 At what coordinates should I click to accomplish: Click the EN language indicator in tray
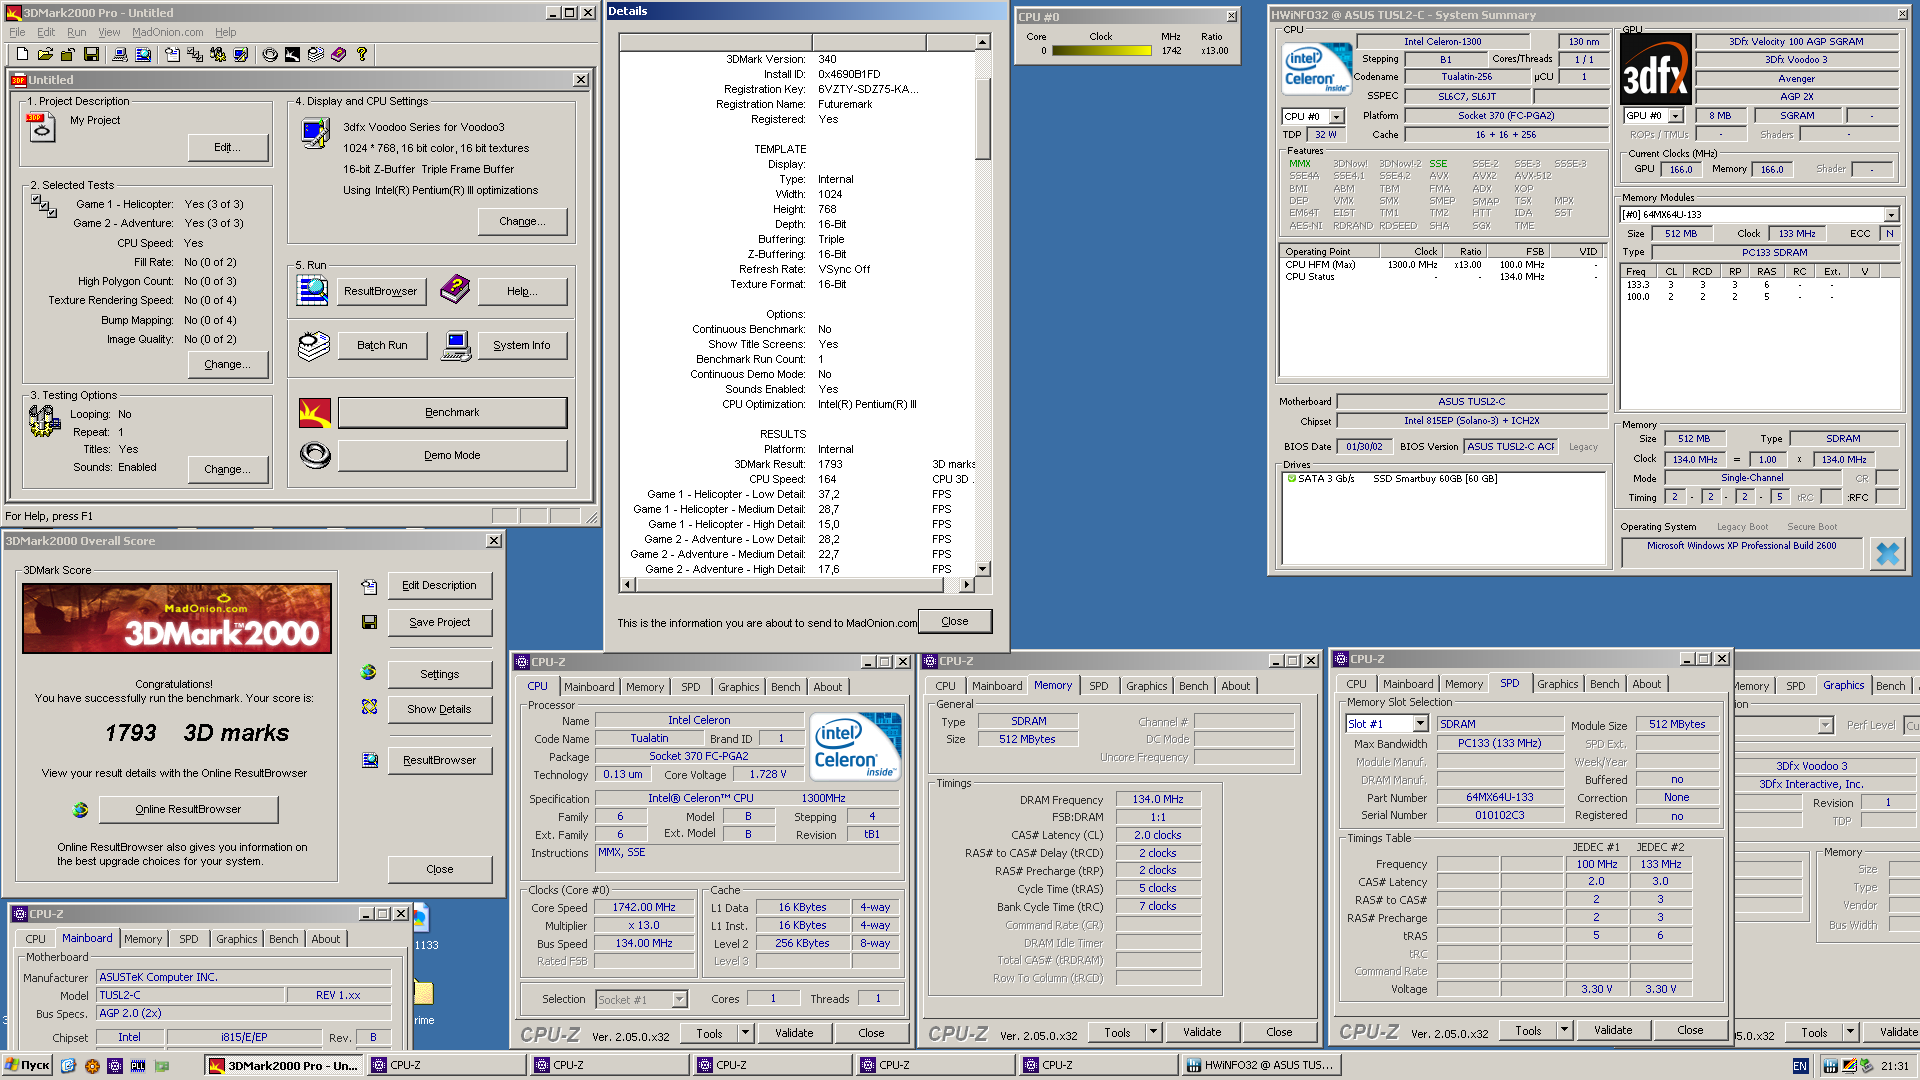coord(1800,1066)
